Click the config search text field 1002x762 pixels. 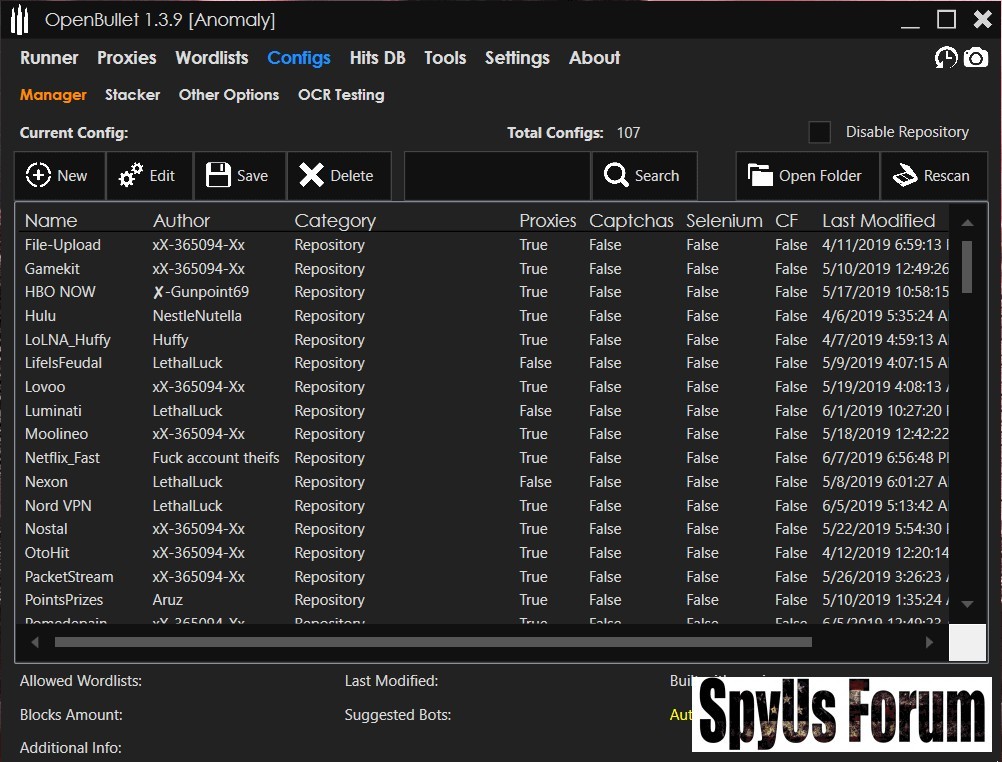click(496, 176)
